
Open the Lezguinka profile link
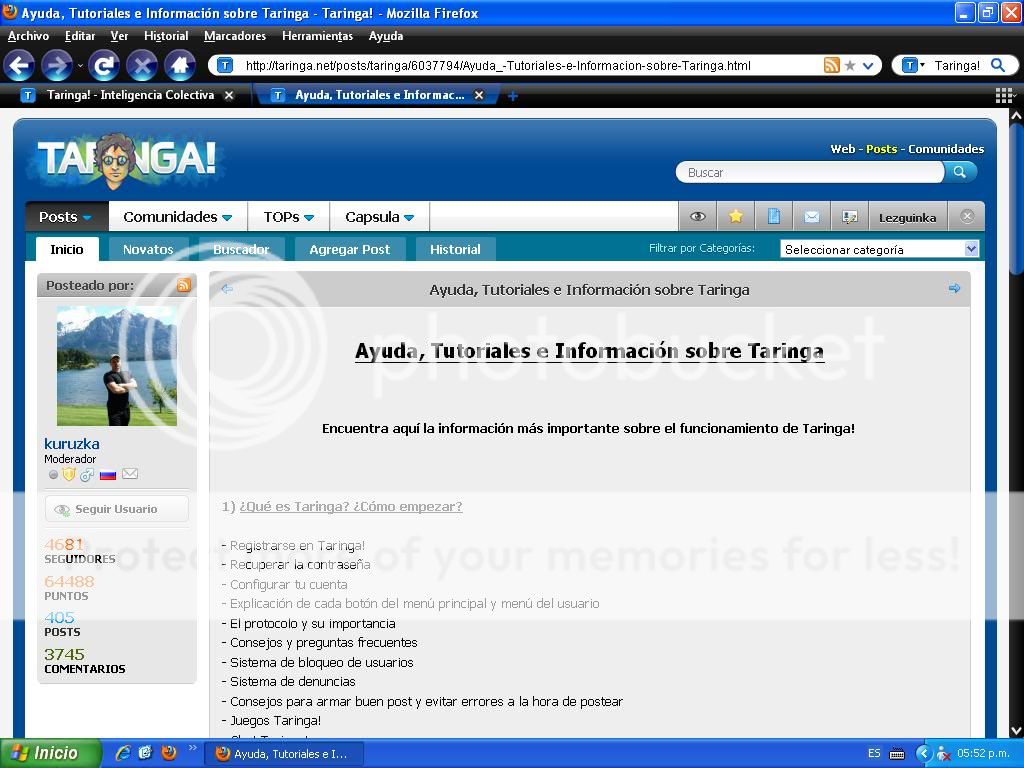907,217
